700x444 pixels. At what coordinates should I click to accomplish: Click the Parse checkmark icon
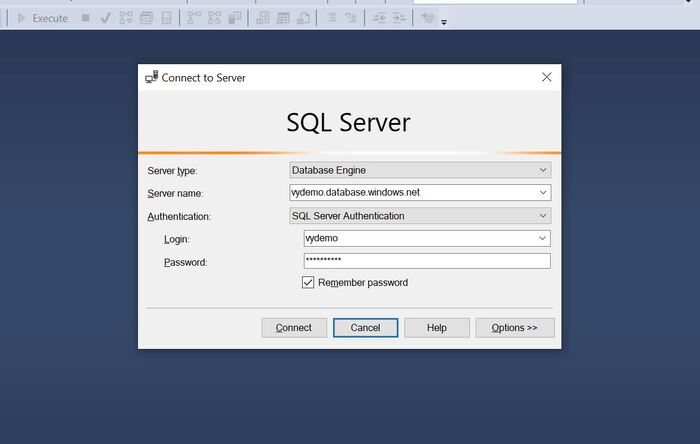(106, 18)
